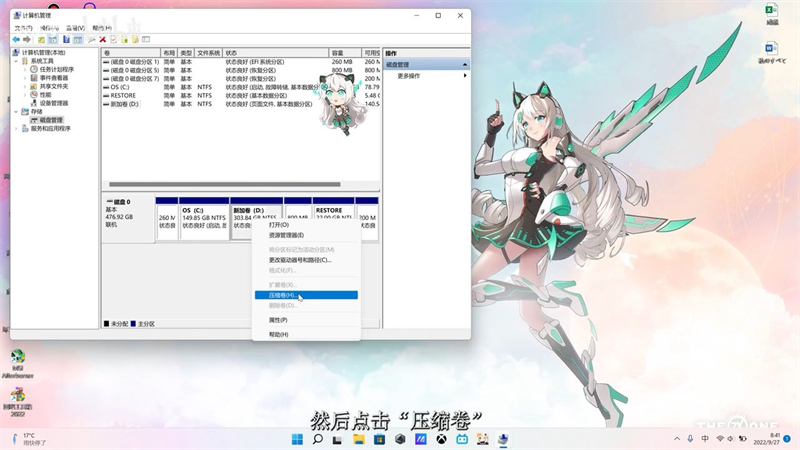Click the blue help book toolbar icon
Image resolution: width=800 pixels, height=450 pixels.
tap(66, 39)
